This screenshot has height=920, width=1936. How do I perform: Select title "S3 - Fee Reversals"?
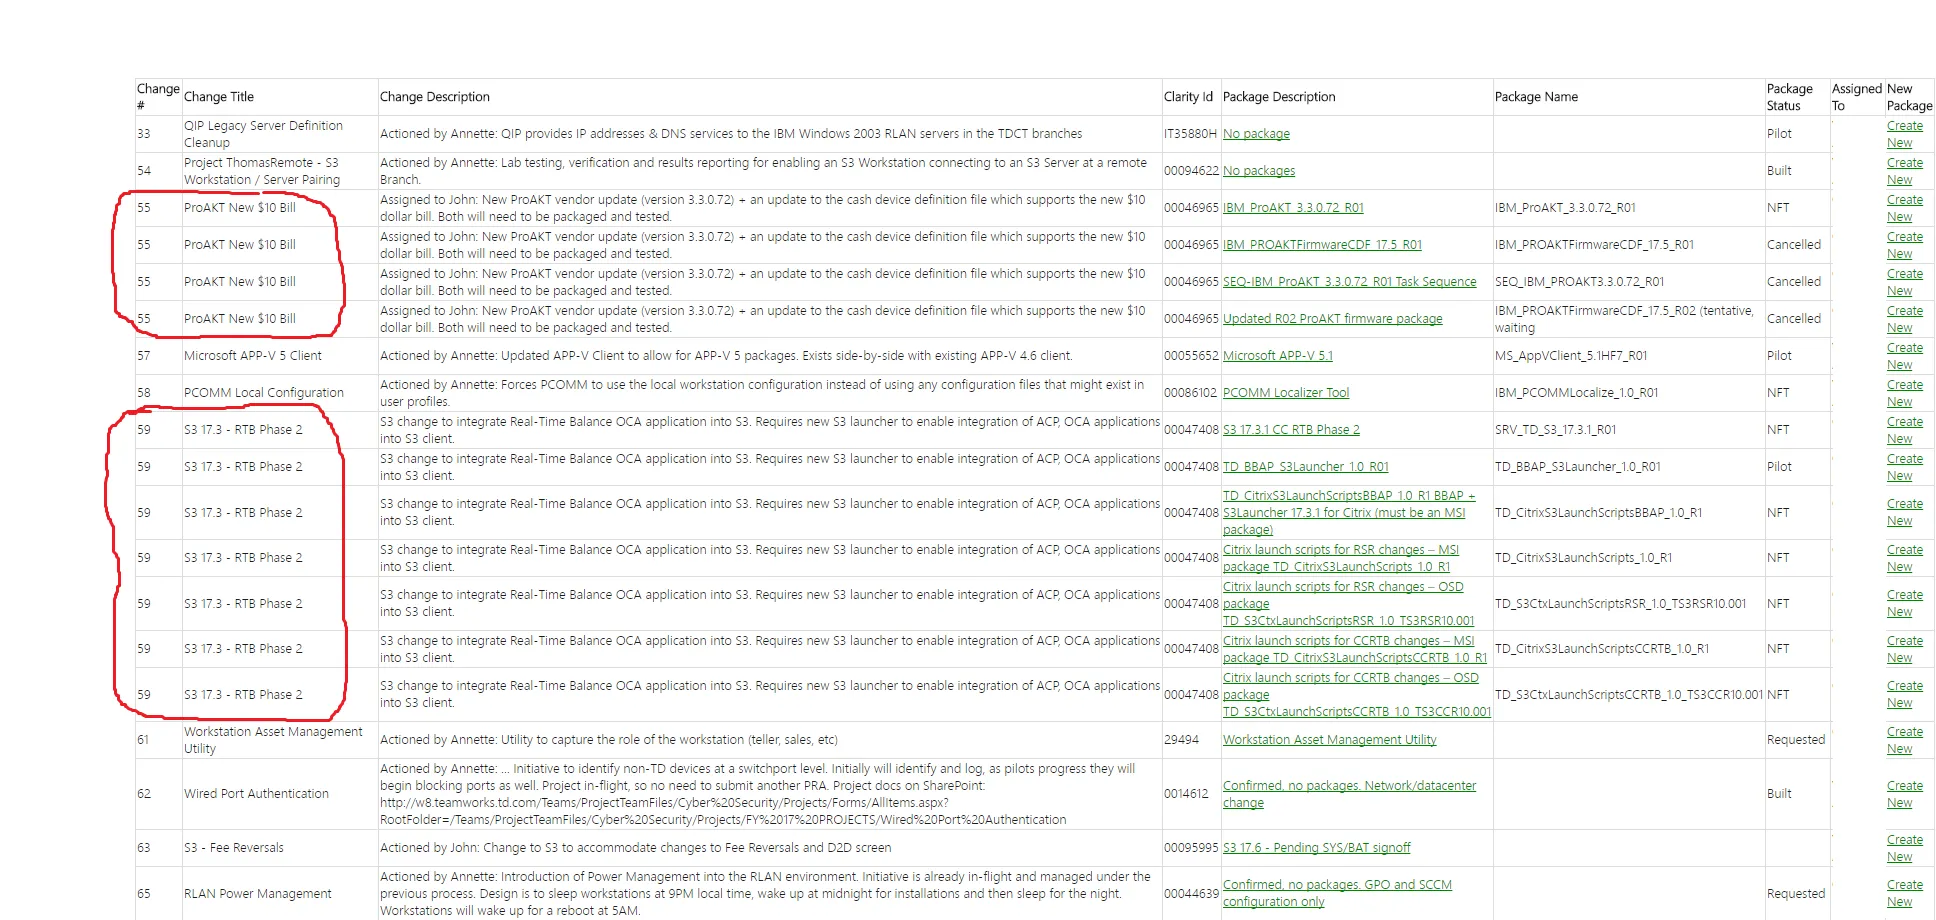[234, 848]
